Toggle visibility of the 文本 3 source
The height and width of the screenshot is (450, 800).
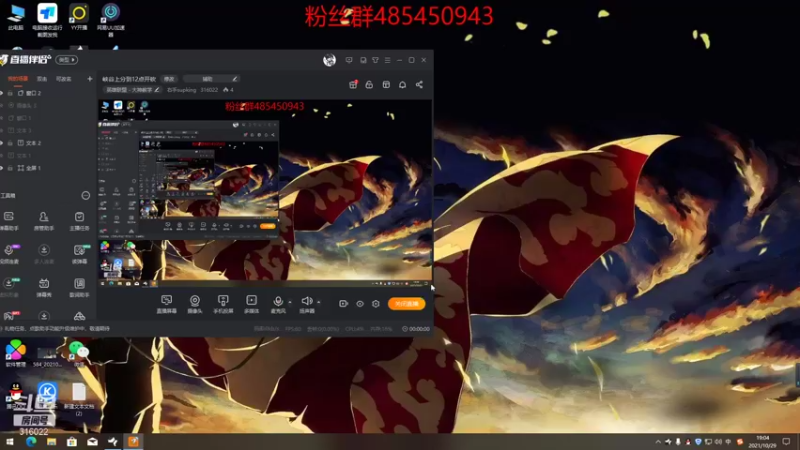point(2,131)
